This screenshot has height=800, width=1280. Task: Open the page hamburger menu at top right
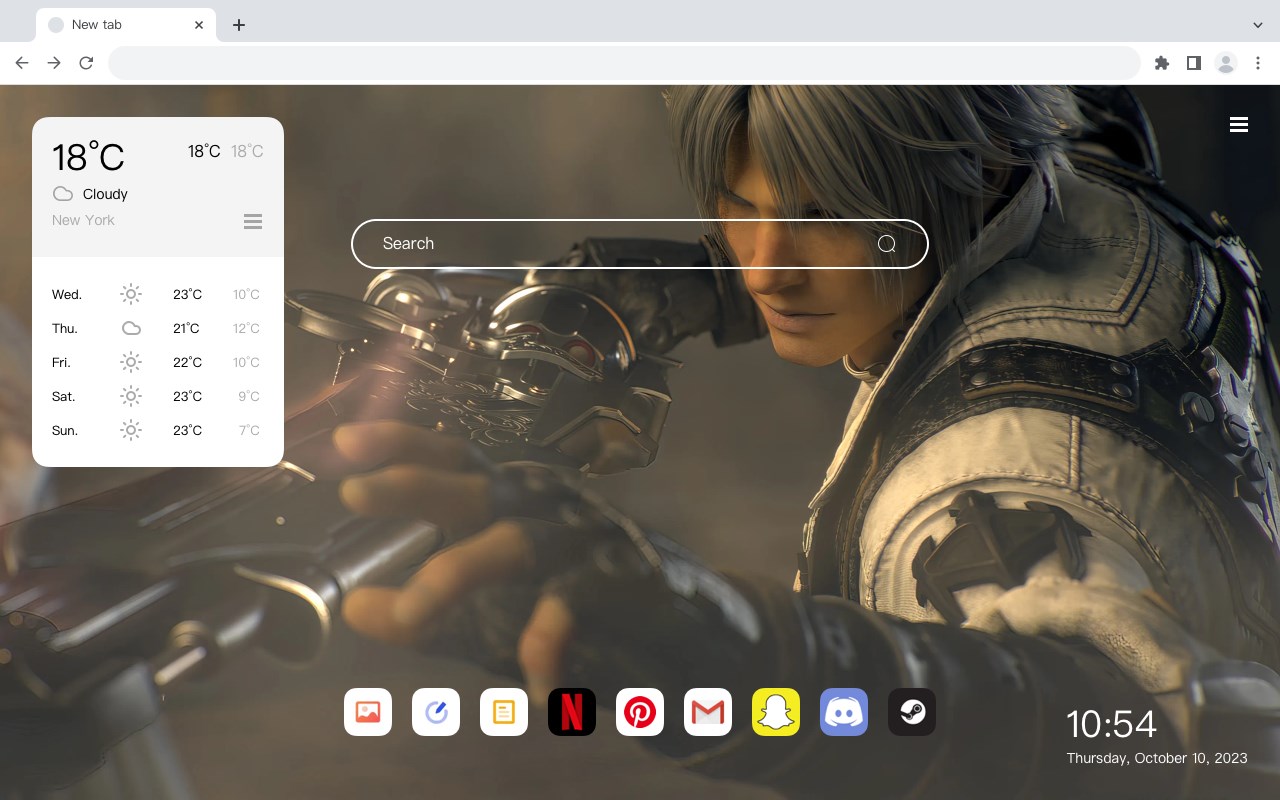(1239, 124)
